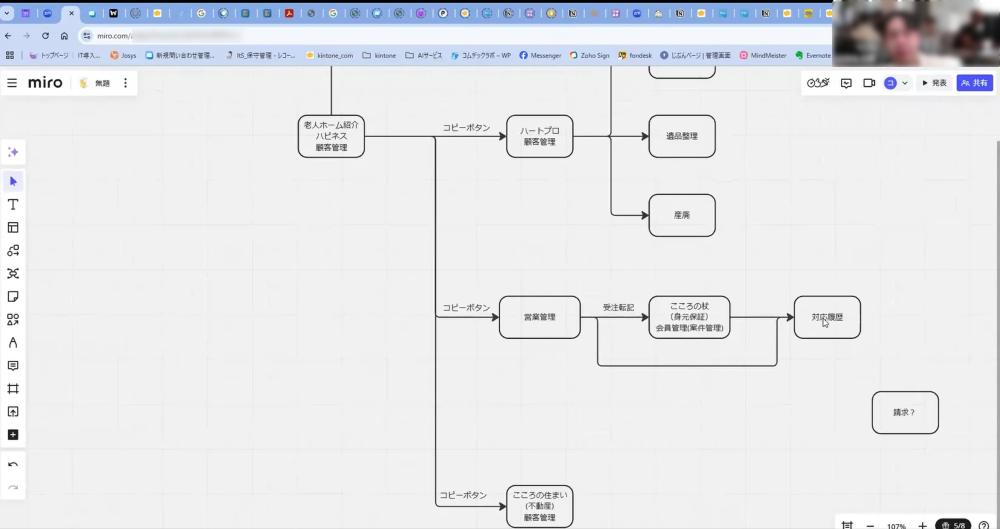Viewport: 1000px width, 529px height.
Task: Click the miro logo
Action: click(x=45, y=83)
